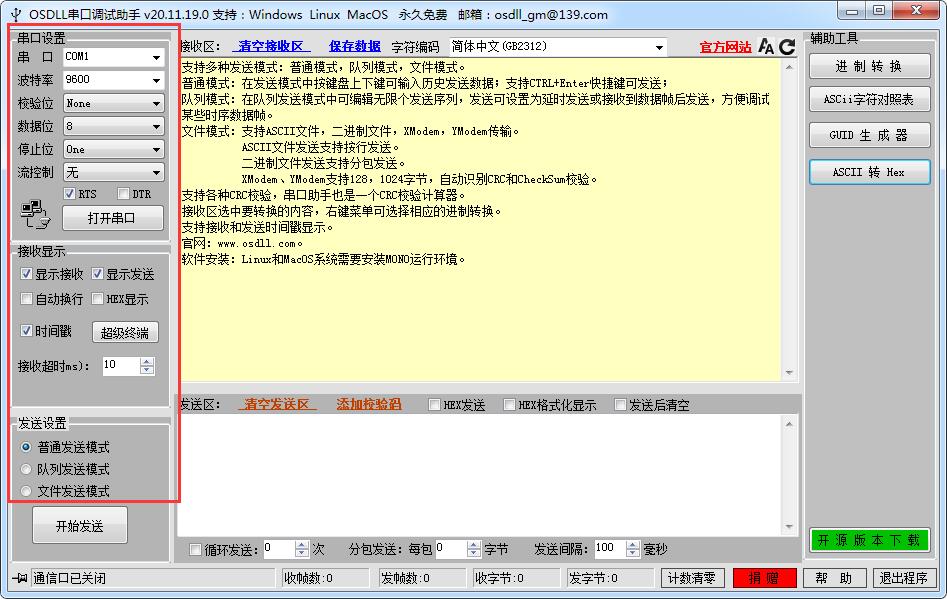This screenshot has height=599, width=947.
Task: Open the 串口 COM1 dropdown
Action: [114, 57]
